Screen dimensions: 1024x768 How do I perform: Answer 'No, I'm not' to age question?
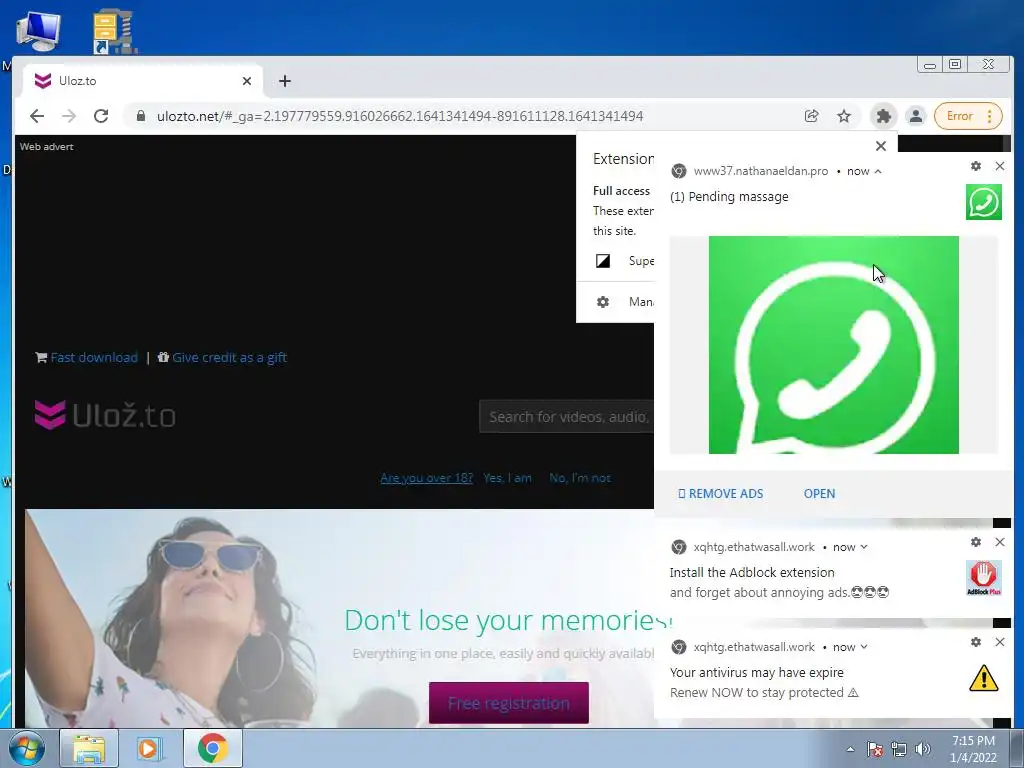click(x=580, y=478)
